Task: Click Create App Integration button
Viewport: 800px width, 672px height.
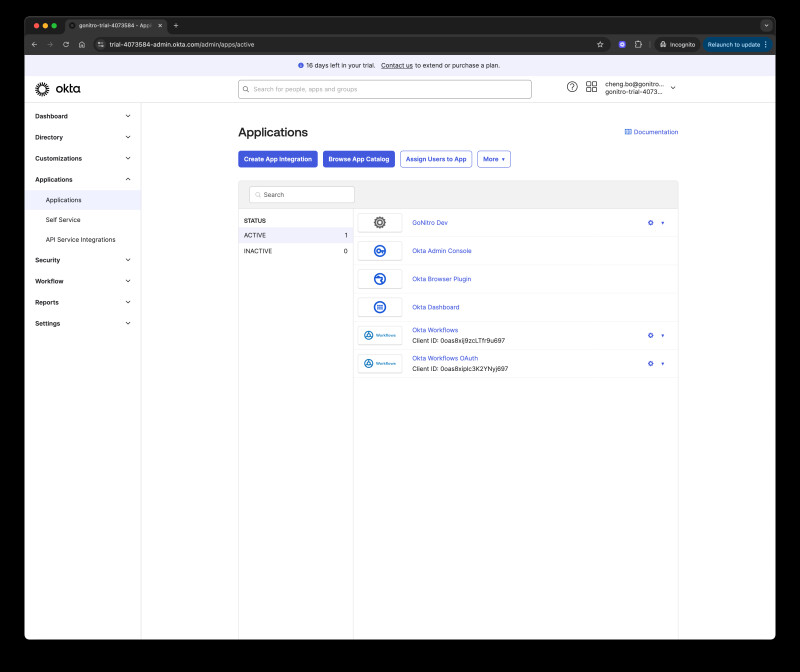Action: pos(278,159)
